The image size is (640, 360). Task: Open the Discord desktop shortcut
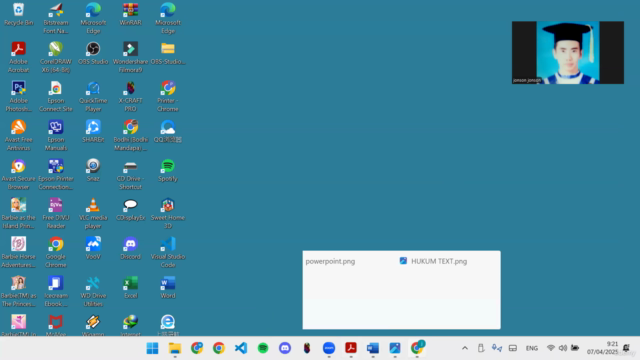[x=131, y=248]
